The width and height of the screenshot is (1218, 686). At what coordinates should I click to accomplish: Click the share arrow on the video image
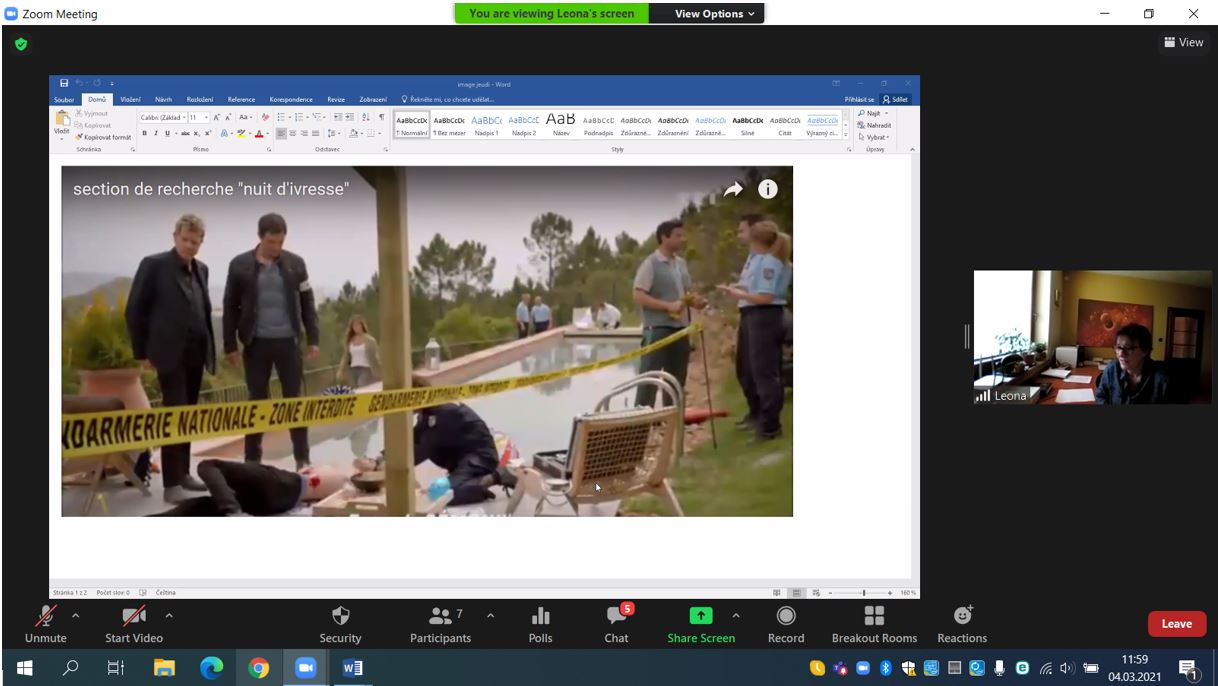click(733, 189)
